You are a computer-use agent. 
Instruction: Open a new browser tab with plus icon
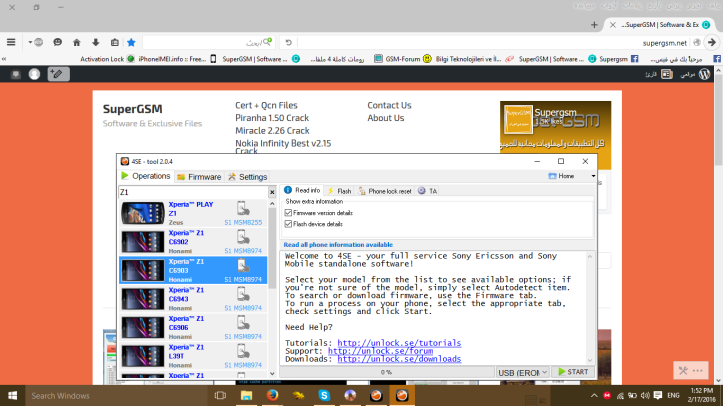tap(594, 25)
